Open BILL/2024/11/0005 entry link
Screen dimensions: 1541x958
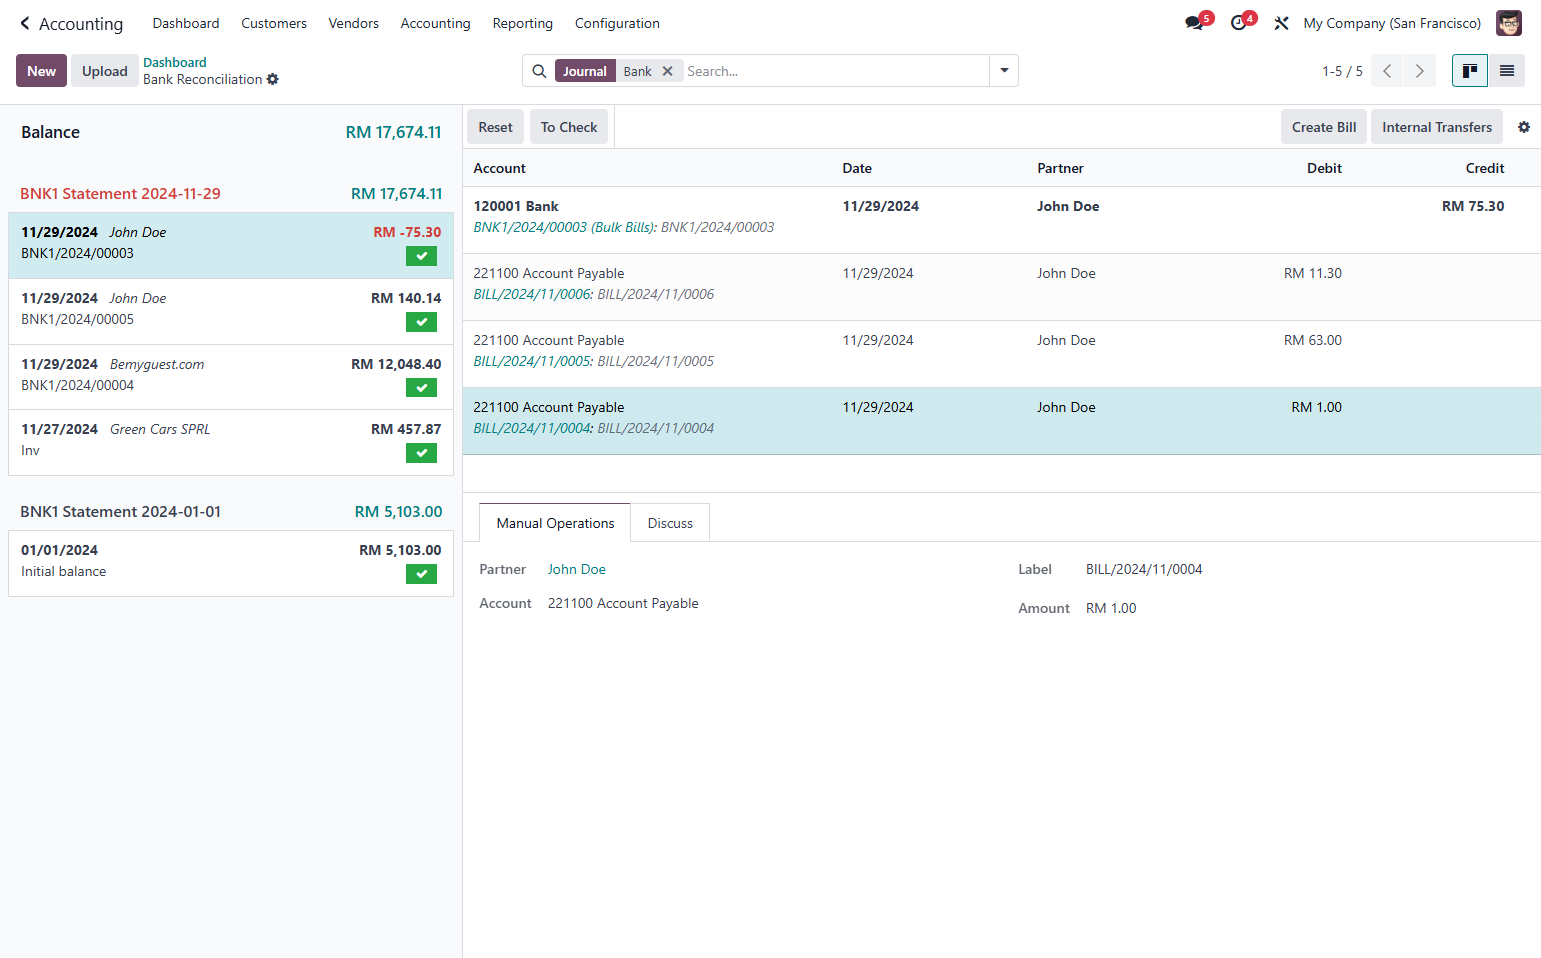point(533,361)
